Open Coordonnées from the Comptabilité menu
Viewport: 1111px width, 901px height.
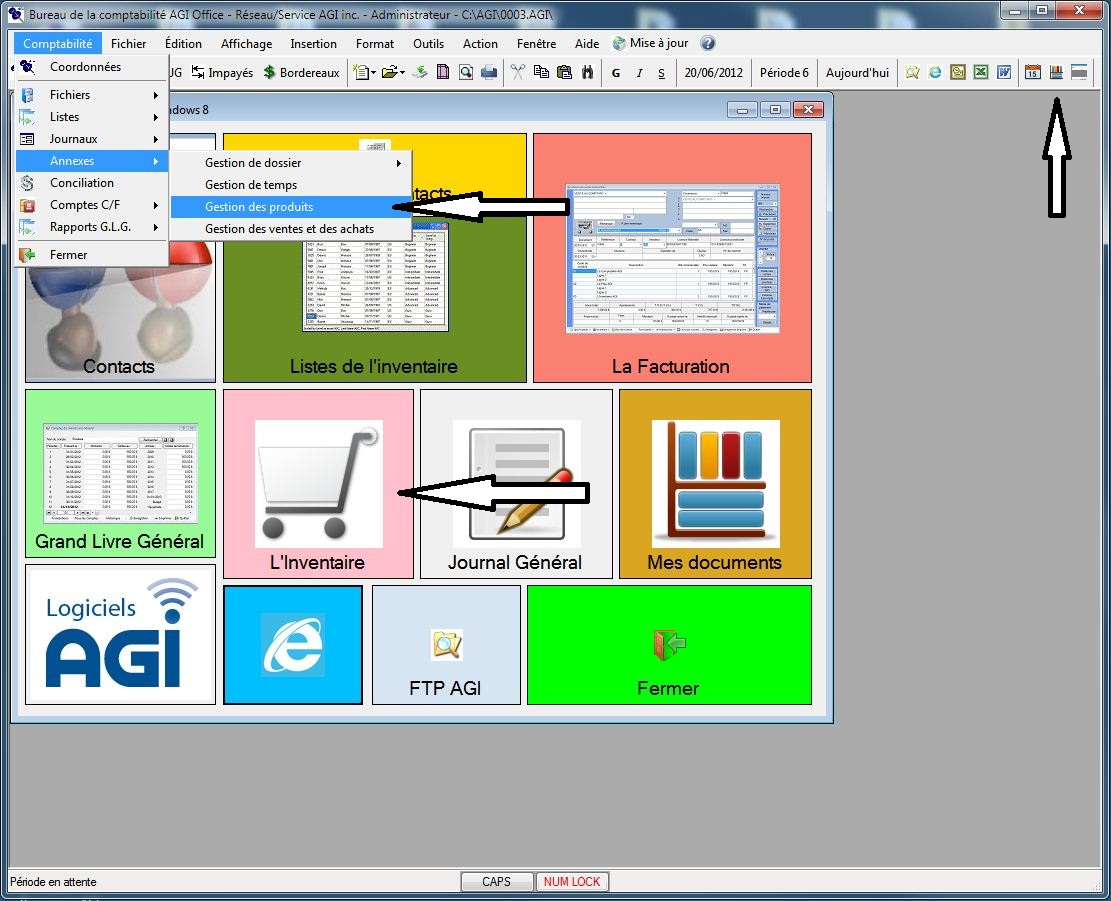pyautogui.click(x=92, y=67)
